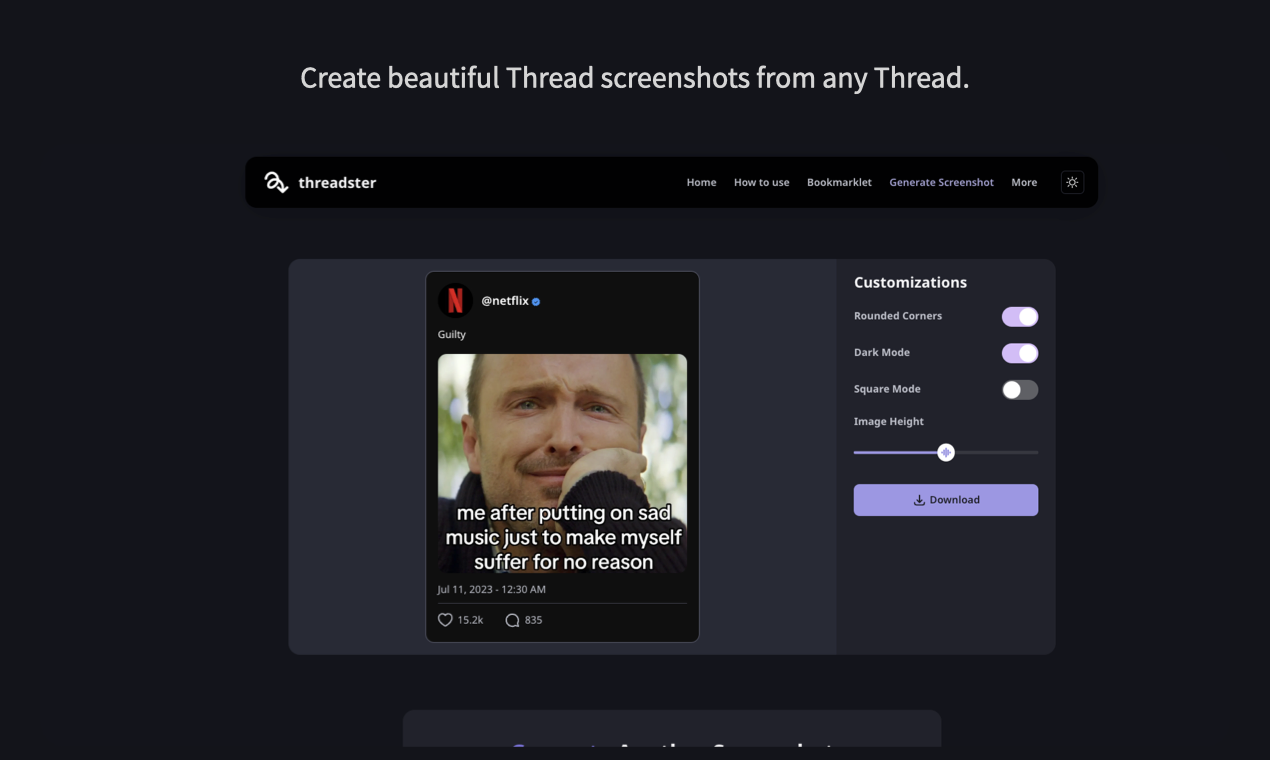The image size is (1270, 760).
Task: Turn off Dark Mode
Action: point(1019,353)
